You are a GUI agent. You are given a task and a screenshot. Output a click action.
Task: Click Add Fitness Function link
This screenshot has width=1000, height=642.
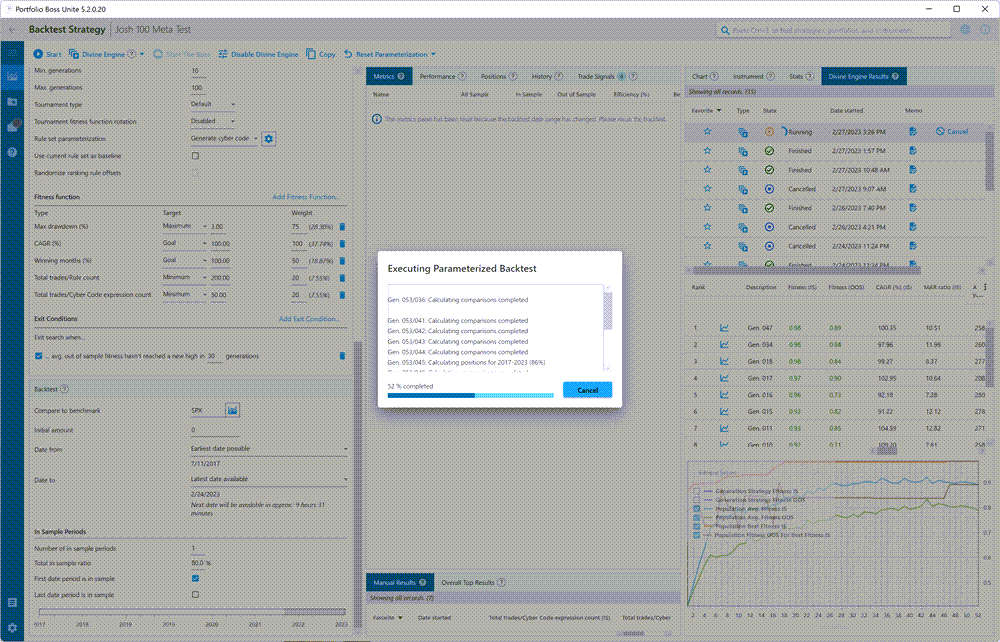click(x=306, y=197)
